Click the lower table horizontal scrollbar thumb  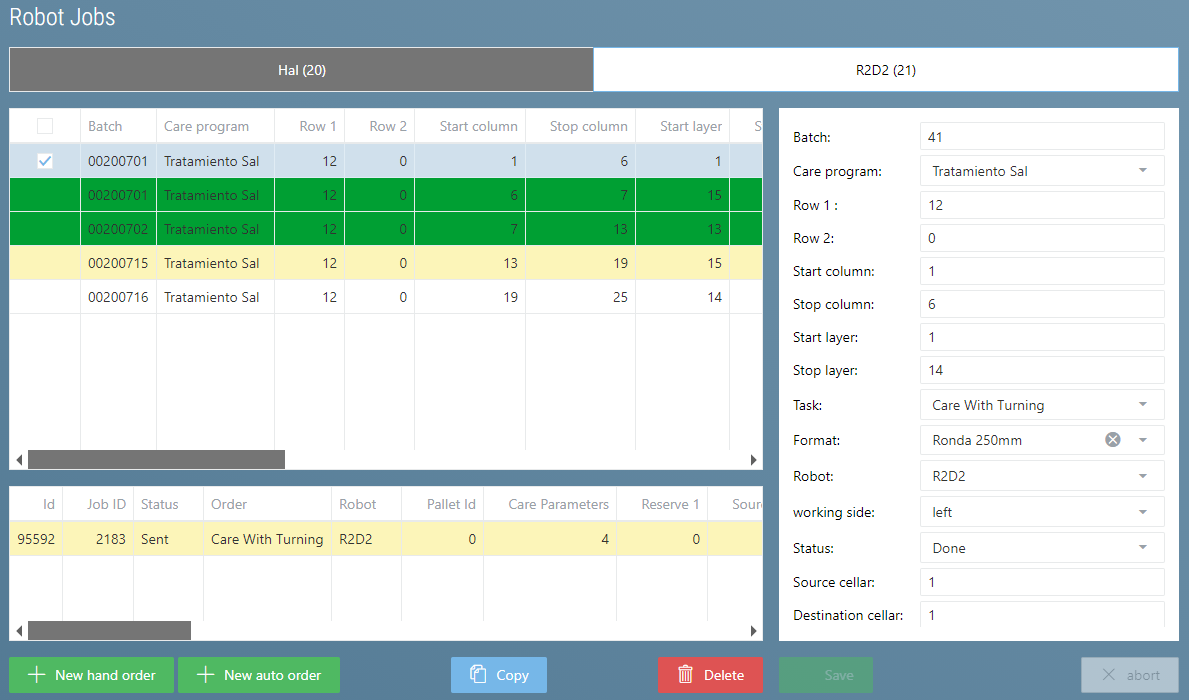109,630
